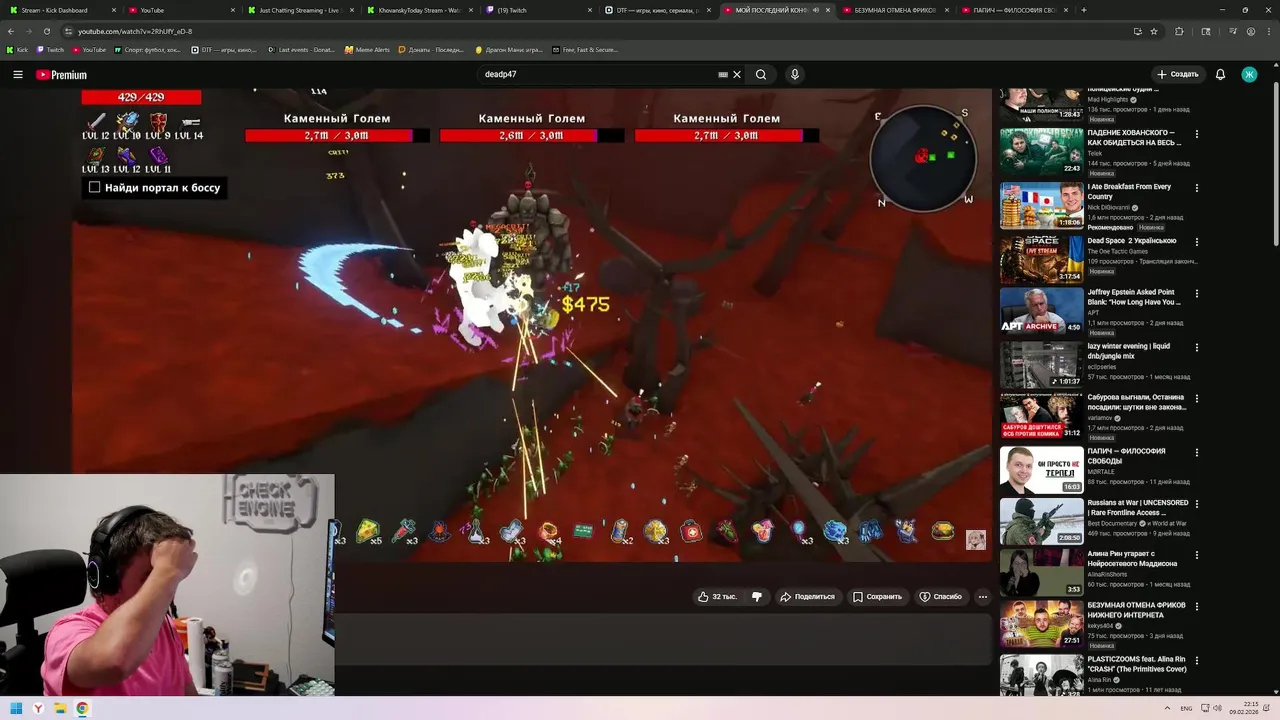This screenshot has height=720, width=1280.
Task: Open the Windows Start menu
Action: [x=16, y=709]
